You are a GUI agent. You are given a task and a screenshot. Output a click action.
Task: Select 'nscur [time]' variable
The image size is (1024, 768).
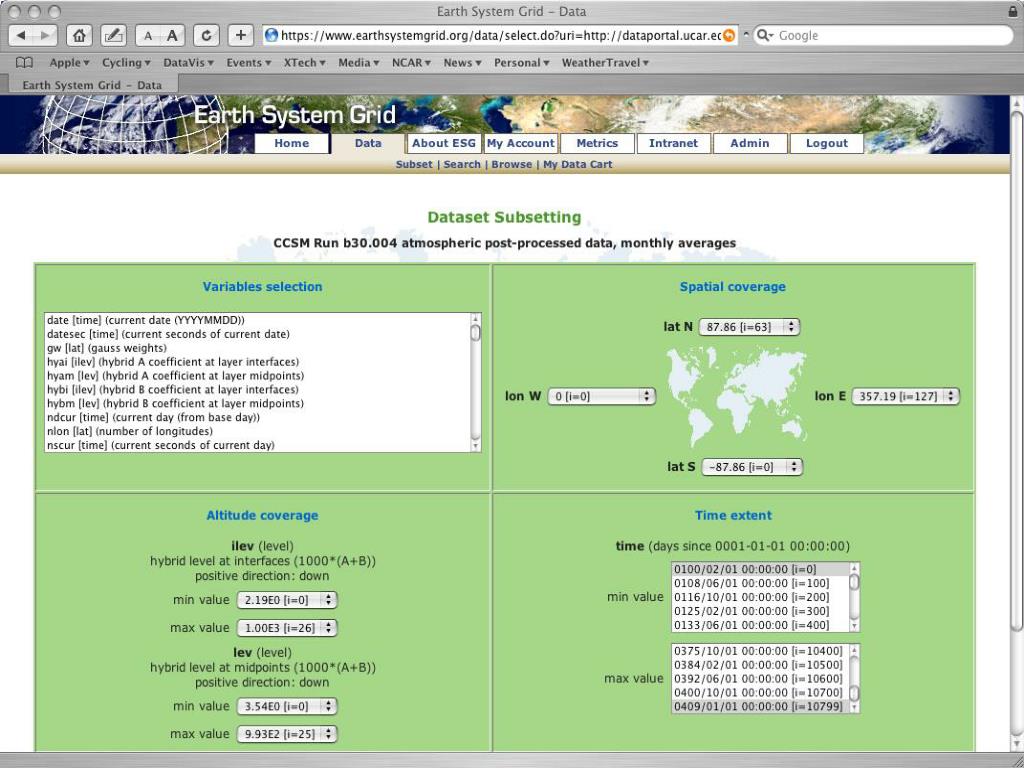click(257, 445)
